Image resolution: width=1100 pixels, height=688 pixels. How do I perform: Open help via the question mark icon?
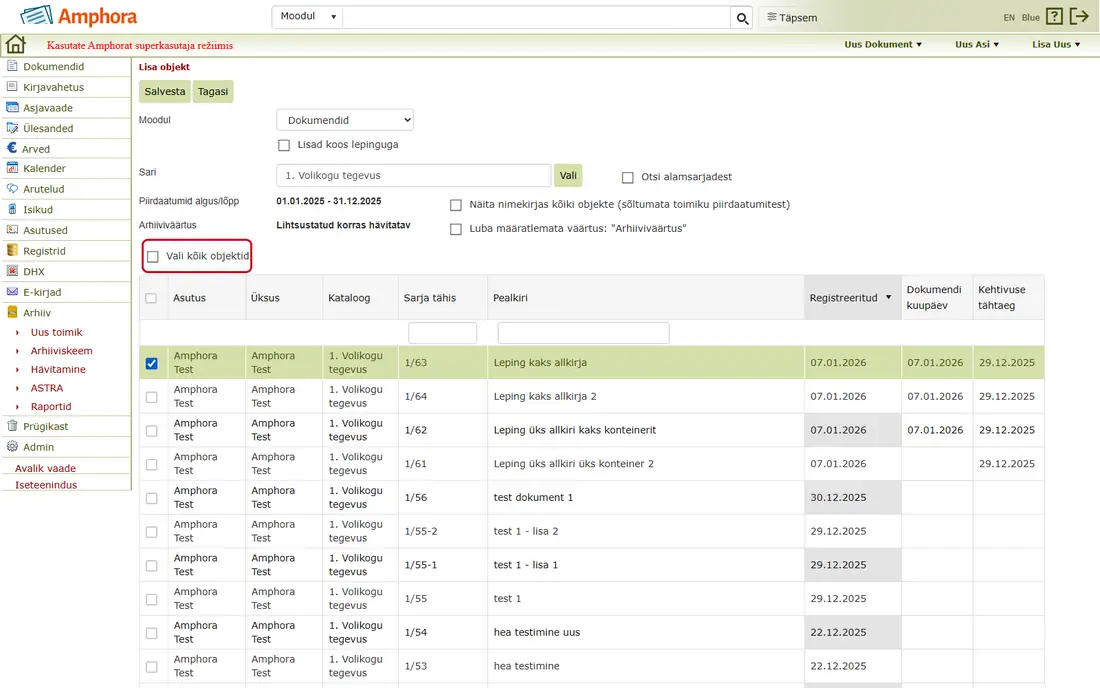(x=1054, y=17)
